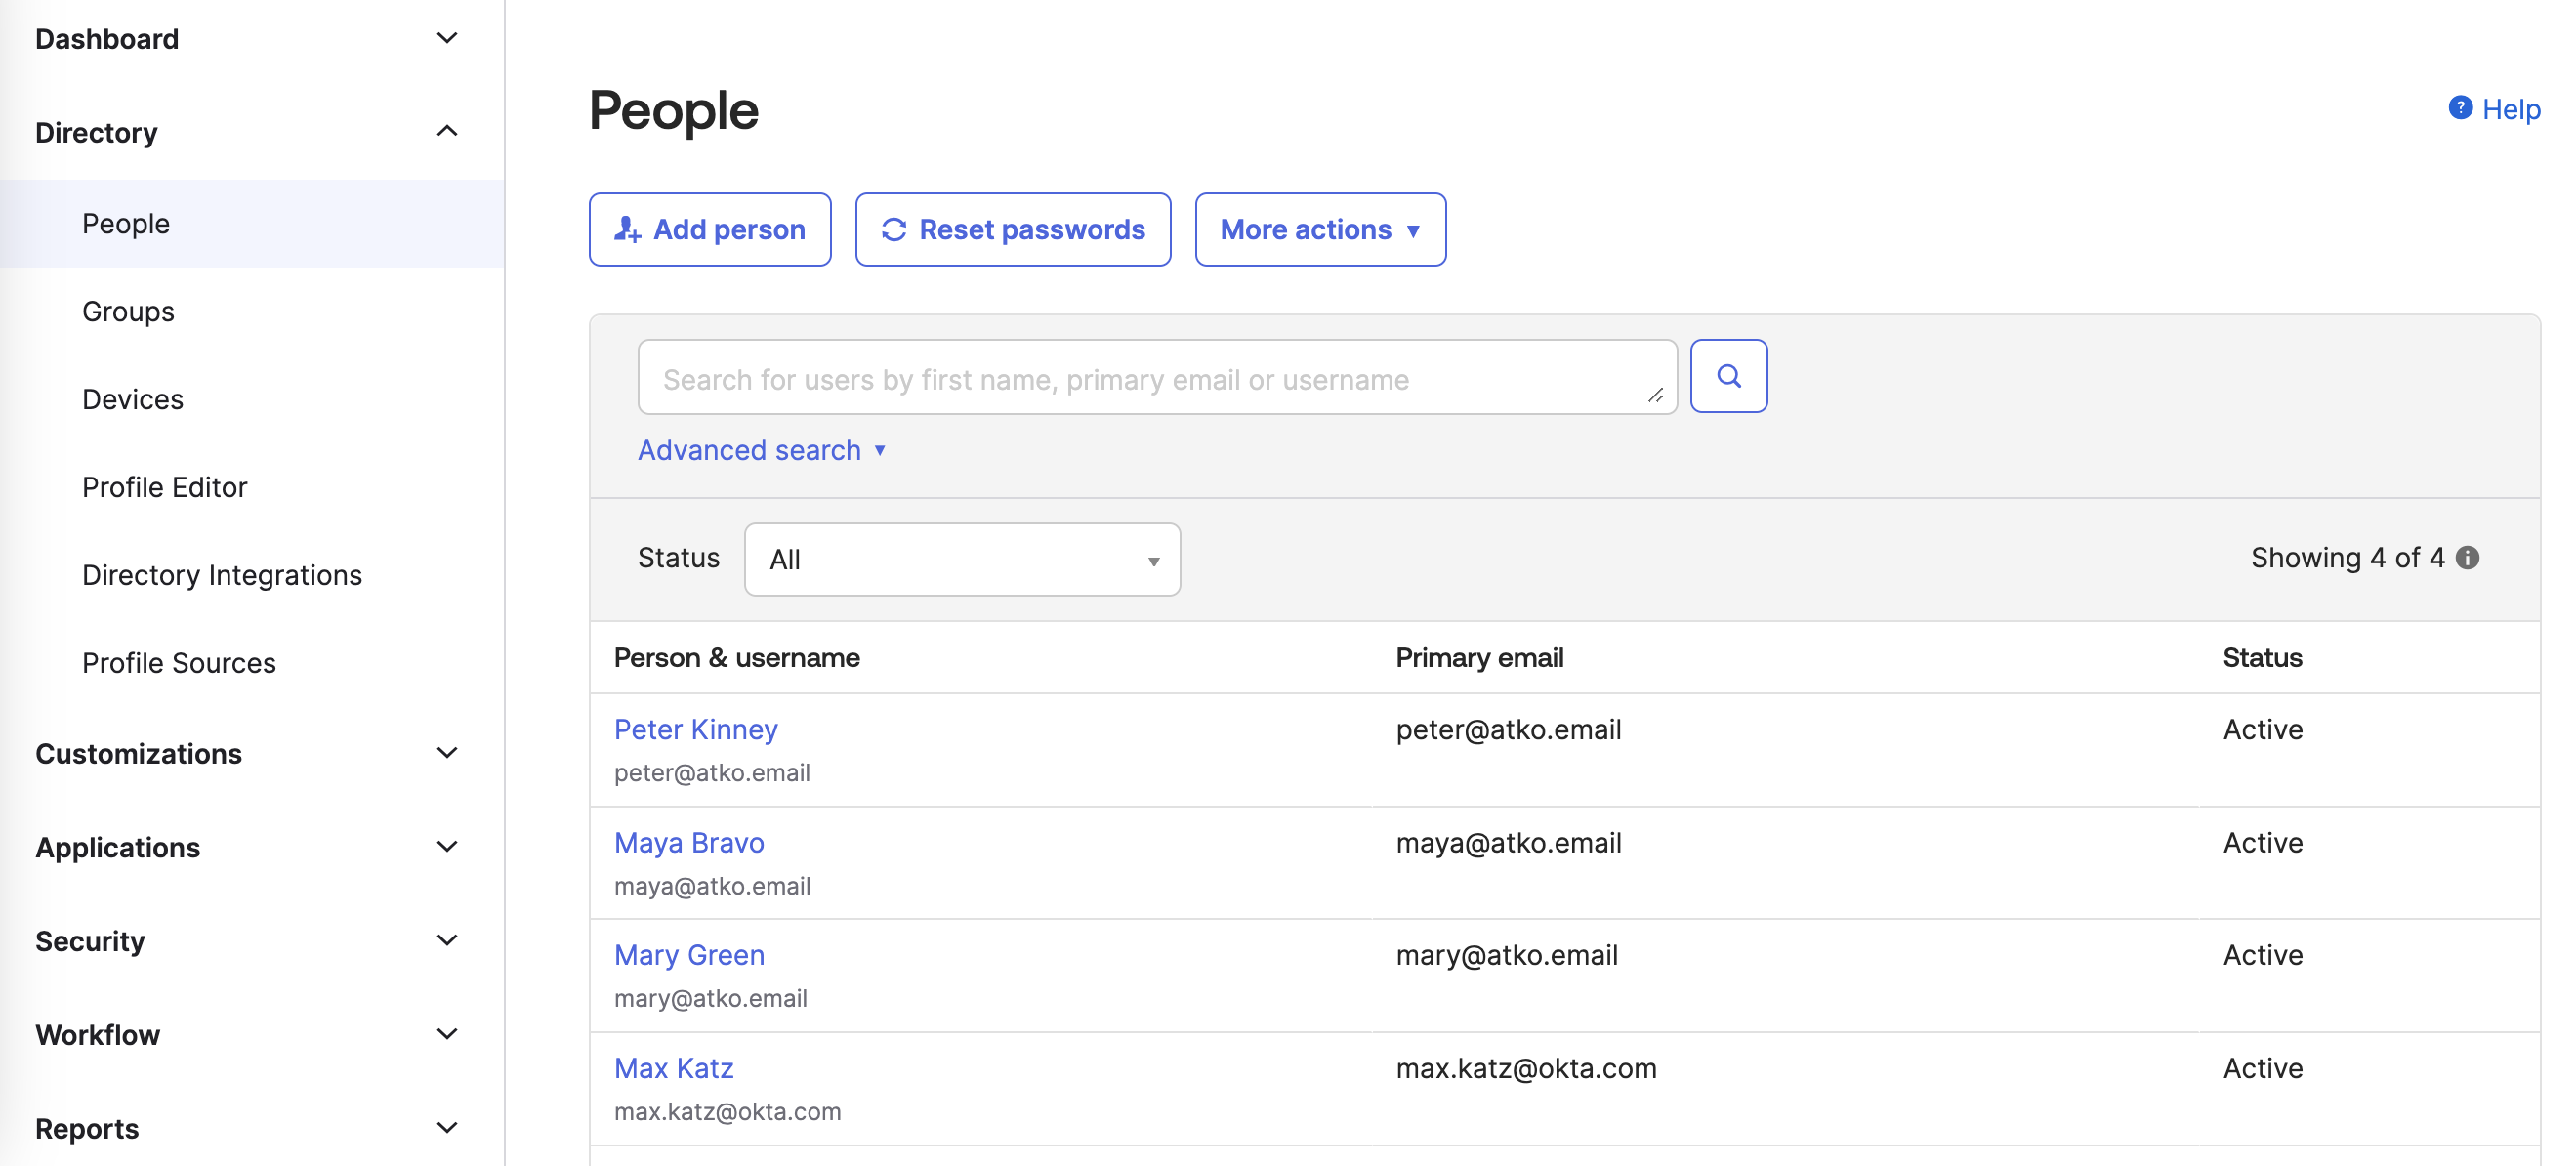This screenshot has height=1166, width=2576.
Task: Click the magnifying glass search button
Action: 1728,376
